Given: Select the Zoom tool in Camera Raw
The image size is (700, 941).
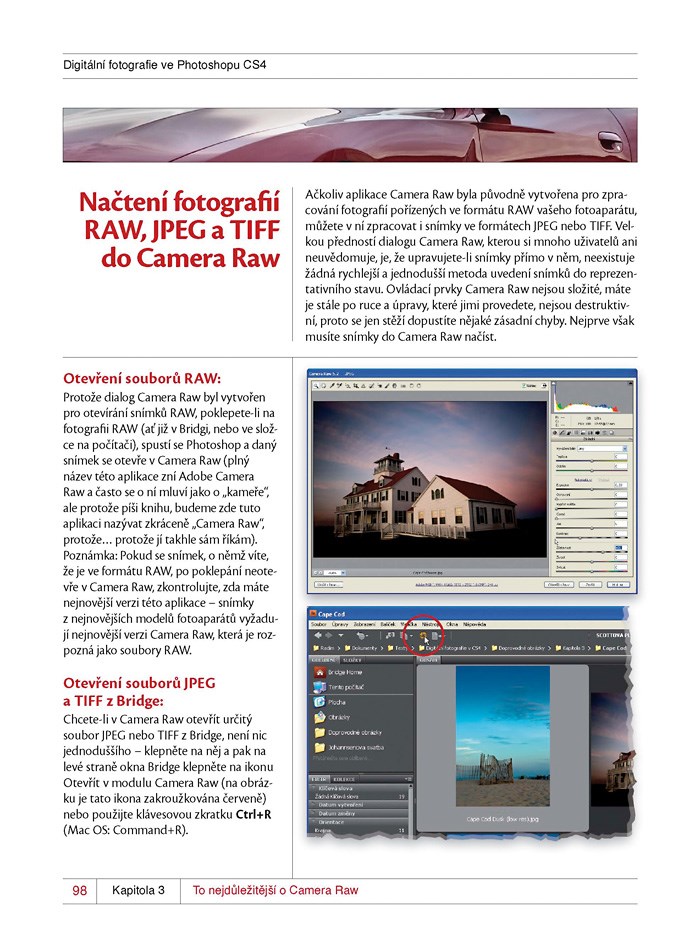Looking at the screenshot, I should (316, 386).
